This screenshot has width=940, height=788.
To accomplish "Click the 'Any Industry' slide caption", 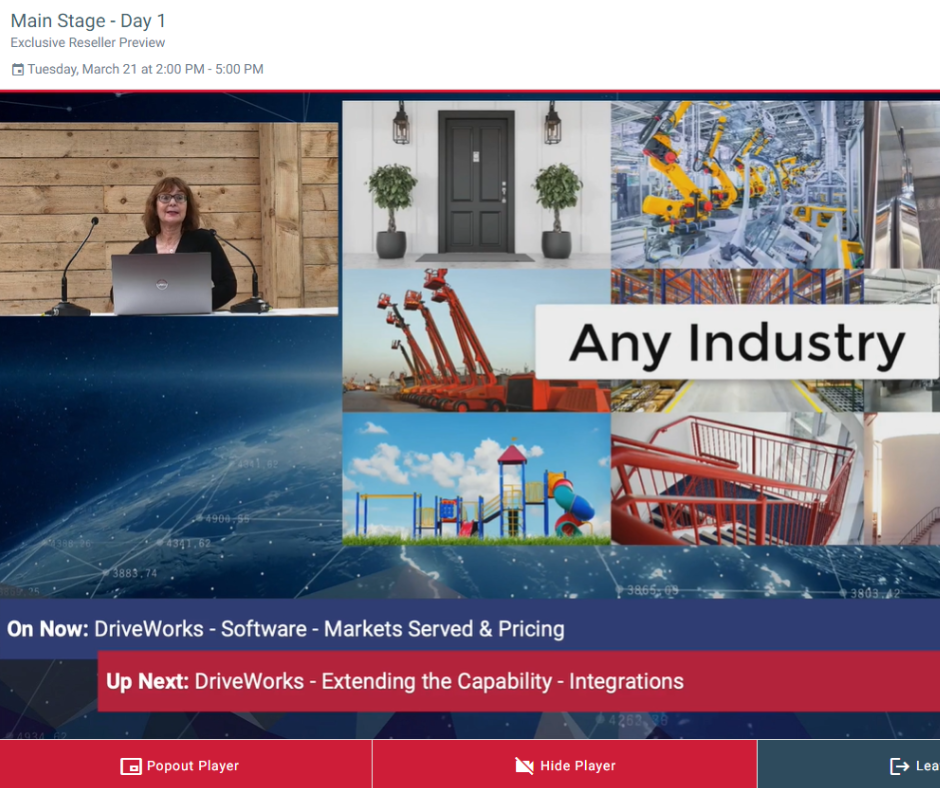I will (x=737, y=342).
